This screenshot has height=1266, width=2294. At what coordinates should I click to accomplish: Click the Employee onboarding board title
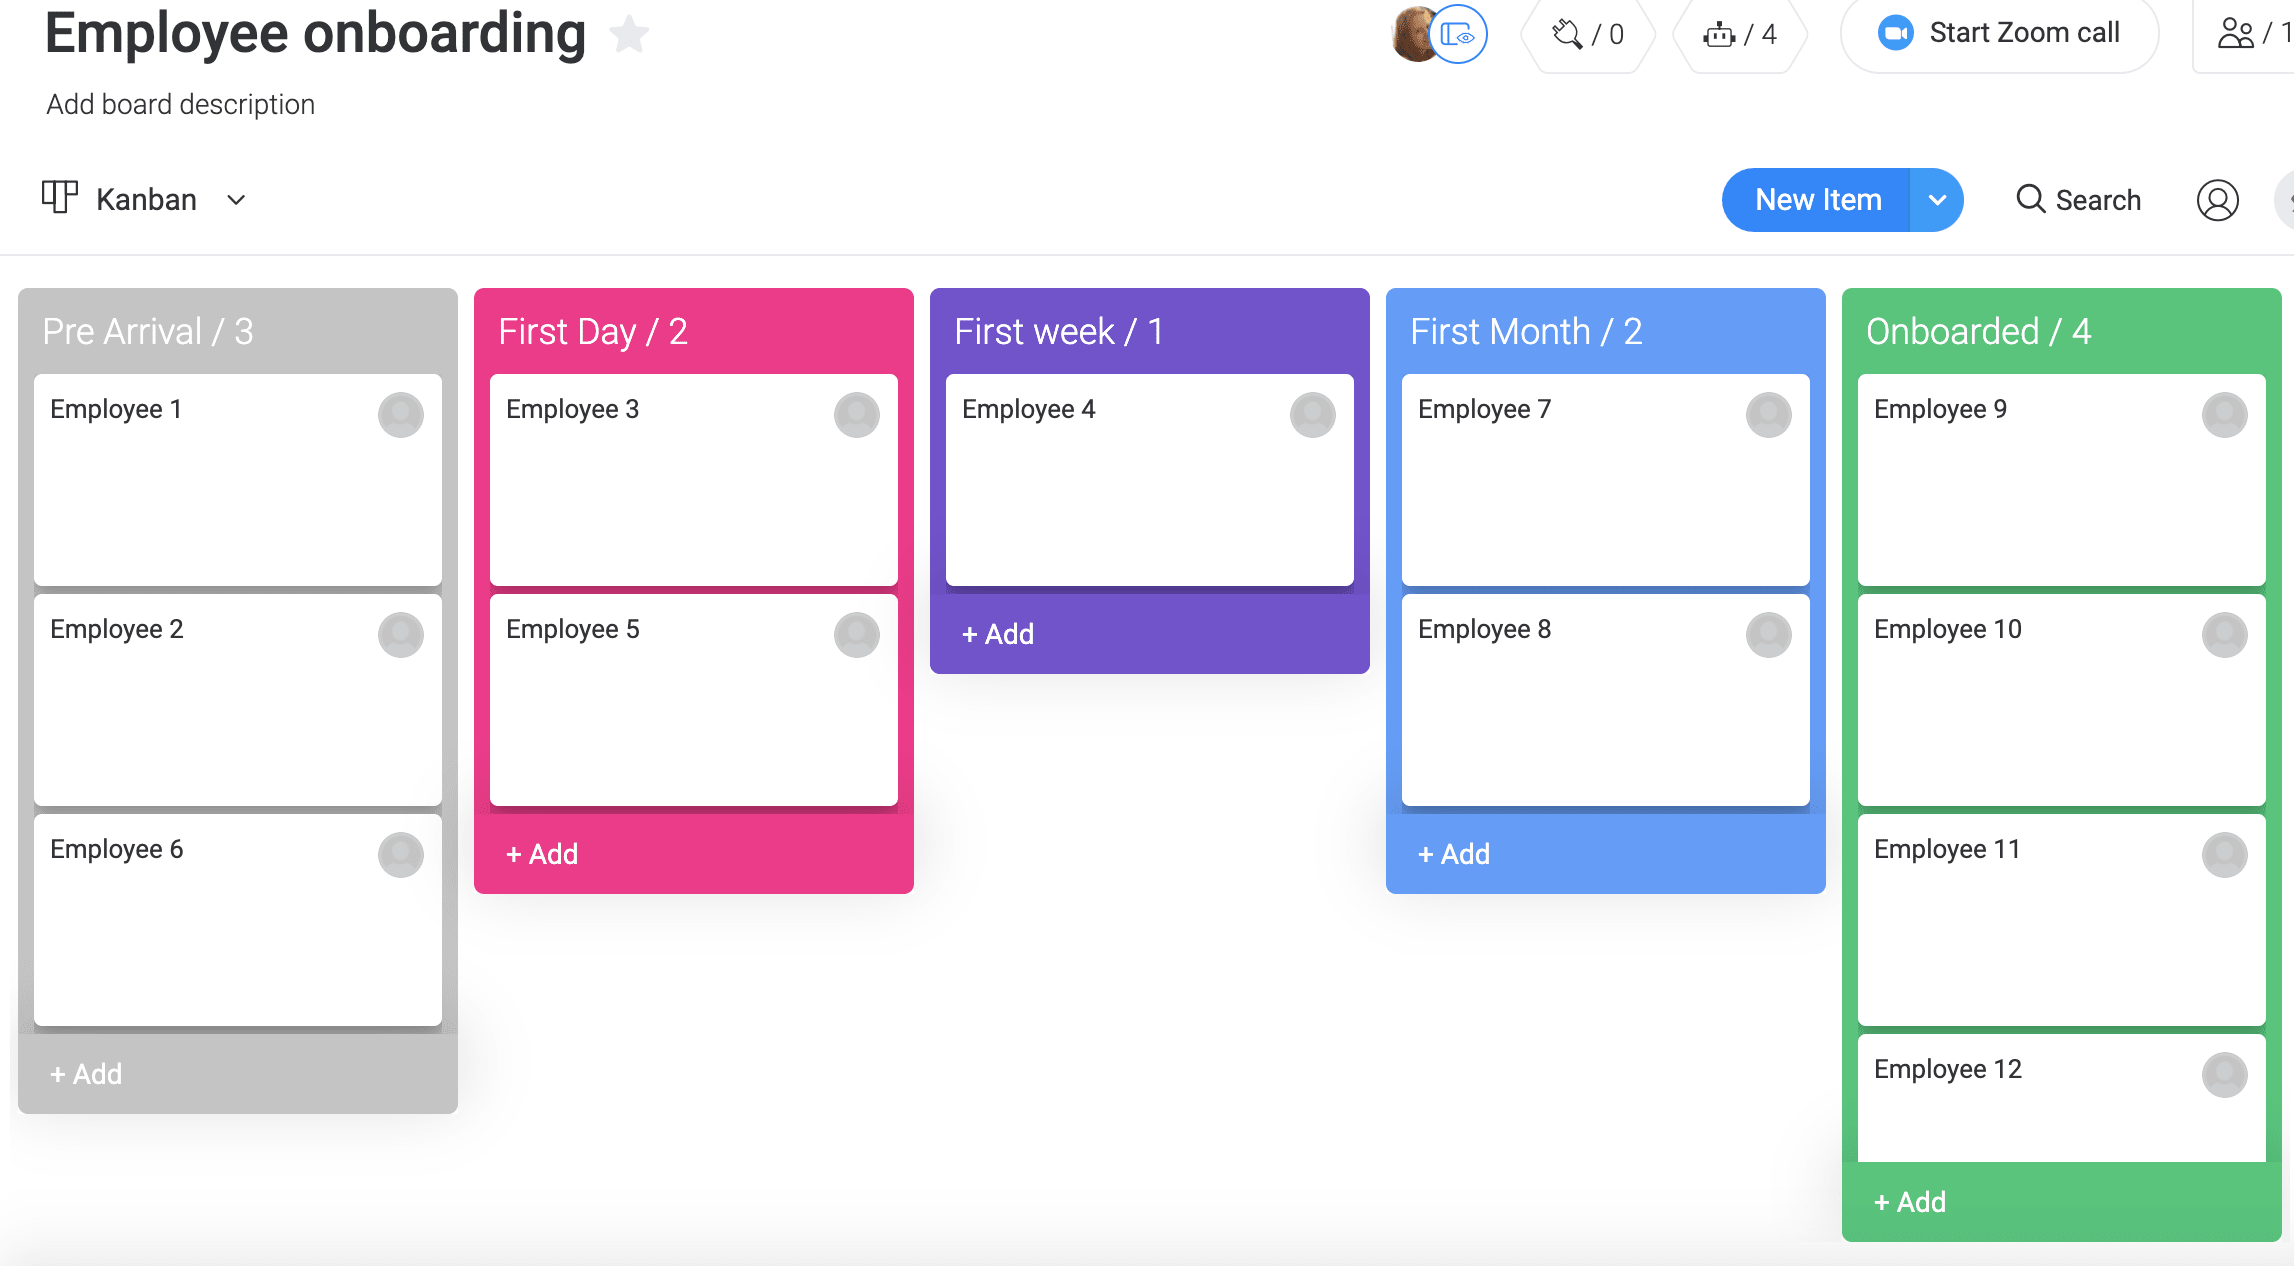pyautogui.click(x=315, y=34)
